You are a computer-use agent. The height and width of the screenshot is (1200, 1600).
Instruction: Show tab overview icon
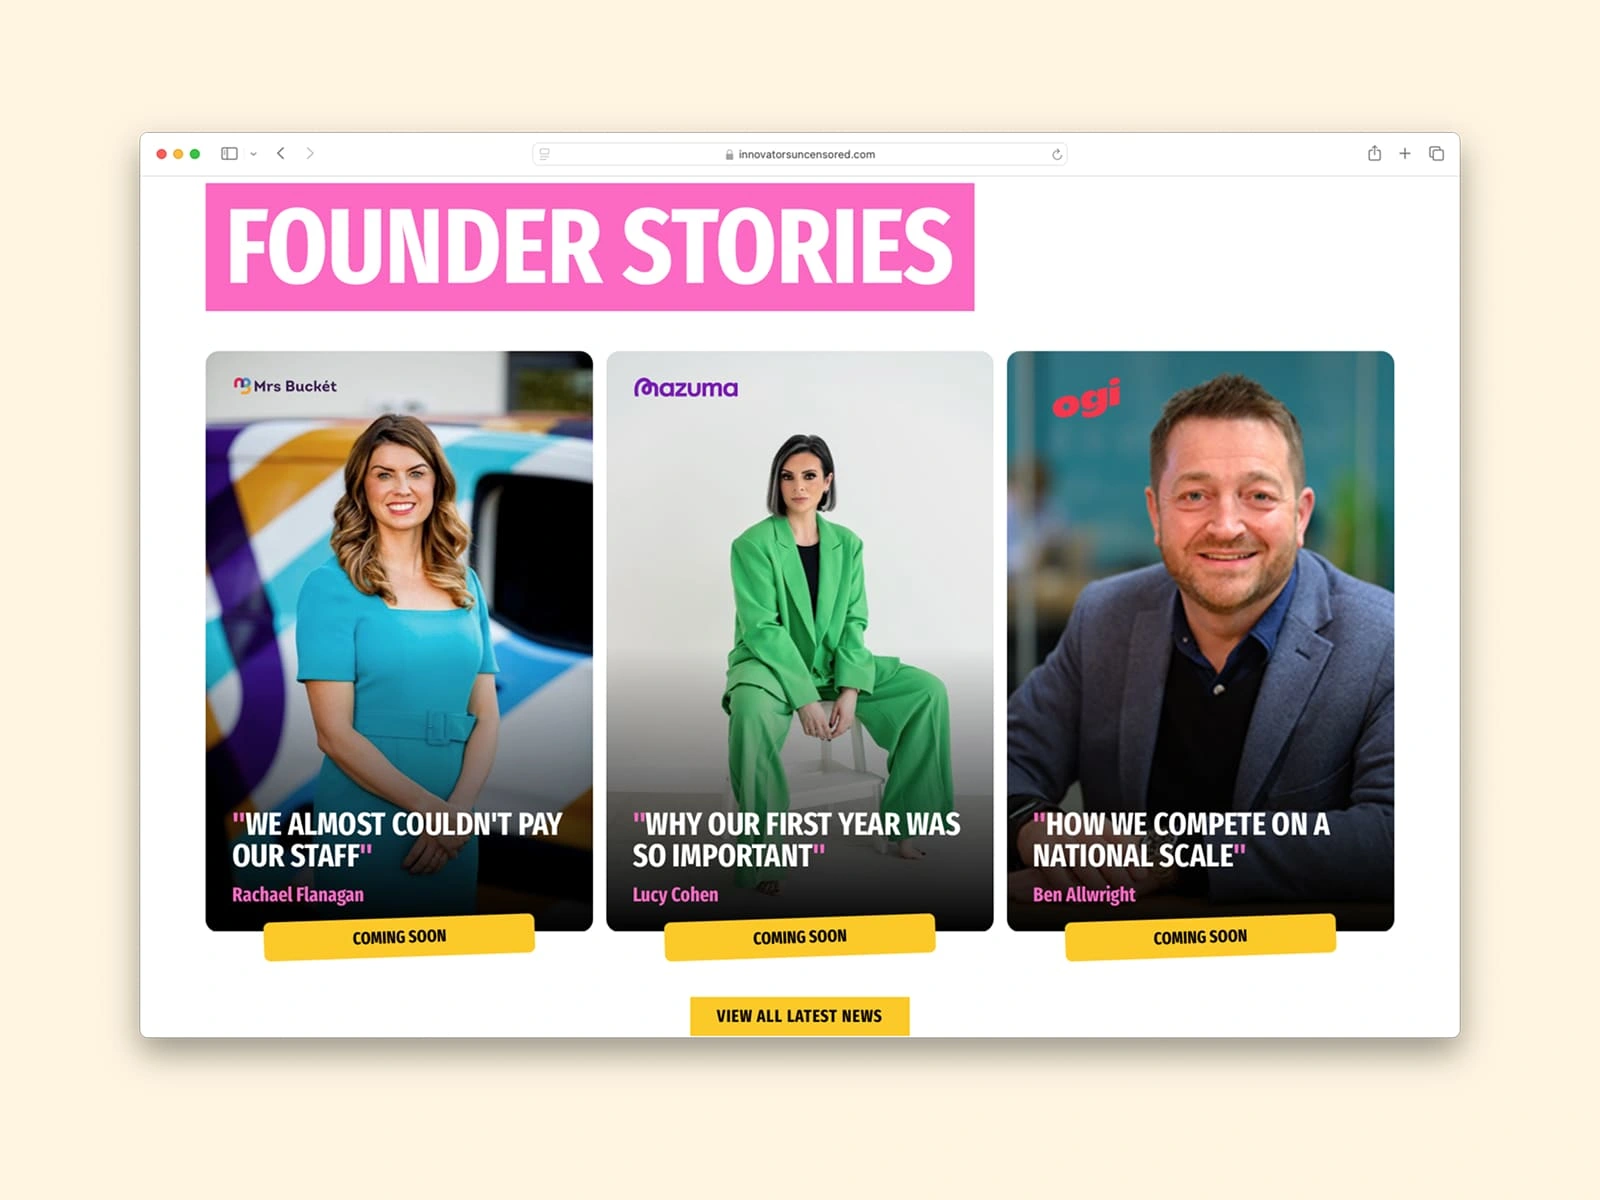click(x=1436, y=154)
